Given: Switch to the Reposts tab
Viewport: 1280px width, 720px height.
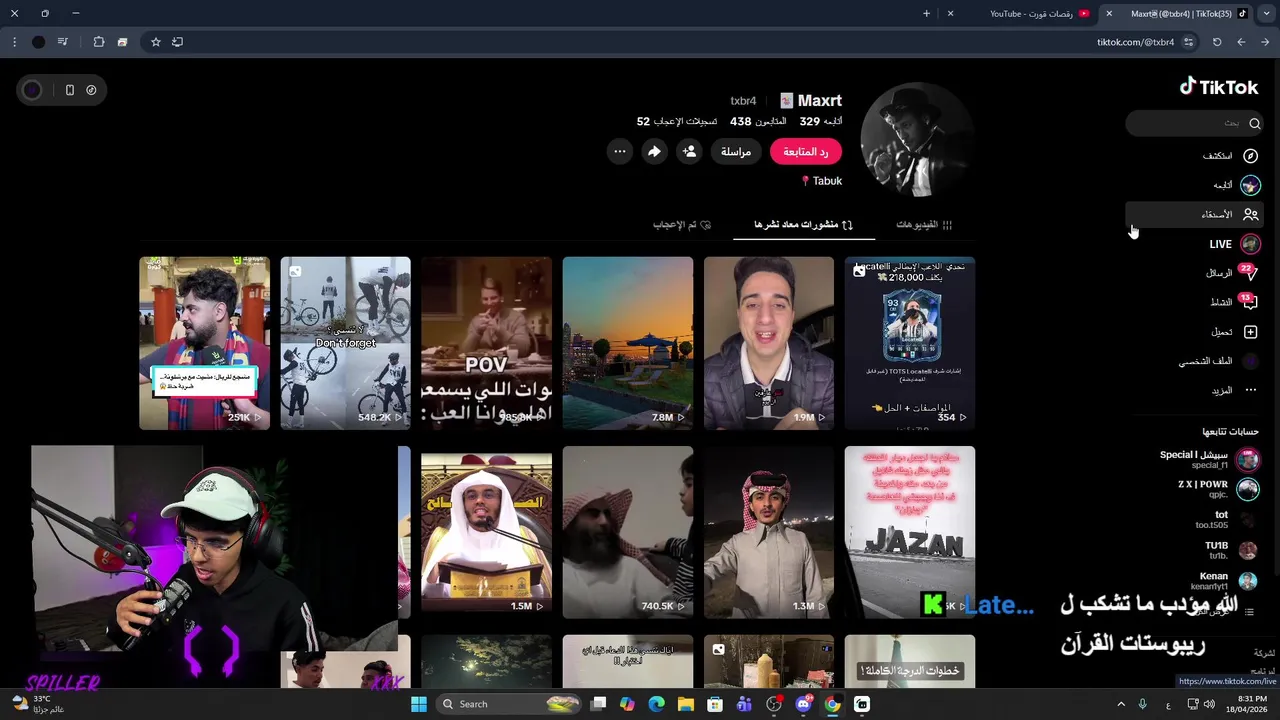Looking at the screenshot, I should (x=804, y=225).
